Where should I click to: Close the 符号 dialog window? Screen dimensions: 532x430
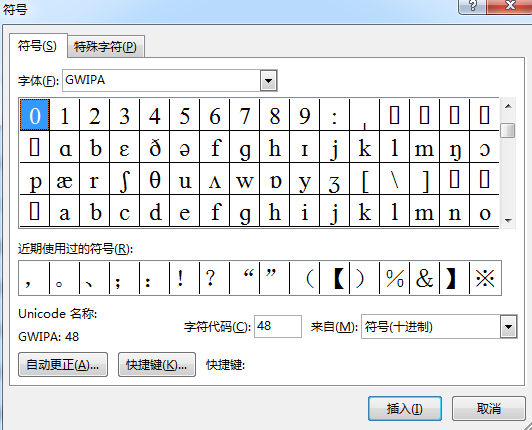[510, 6]
